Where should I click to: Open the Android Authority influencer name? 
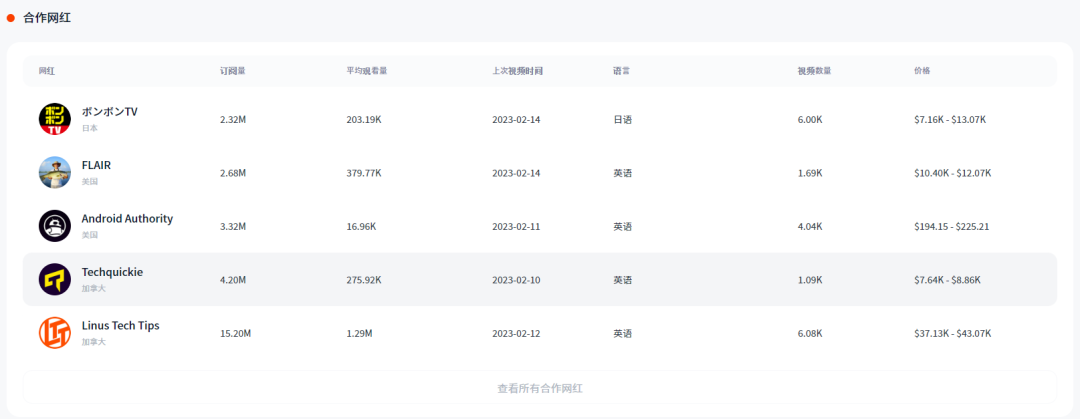127,218
